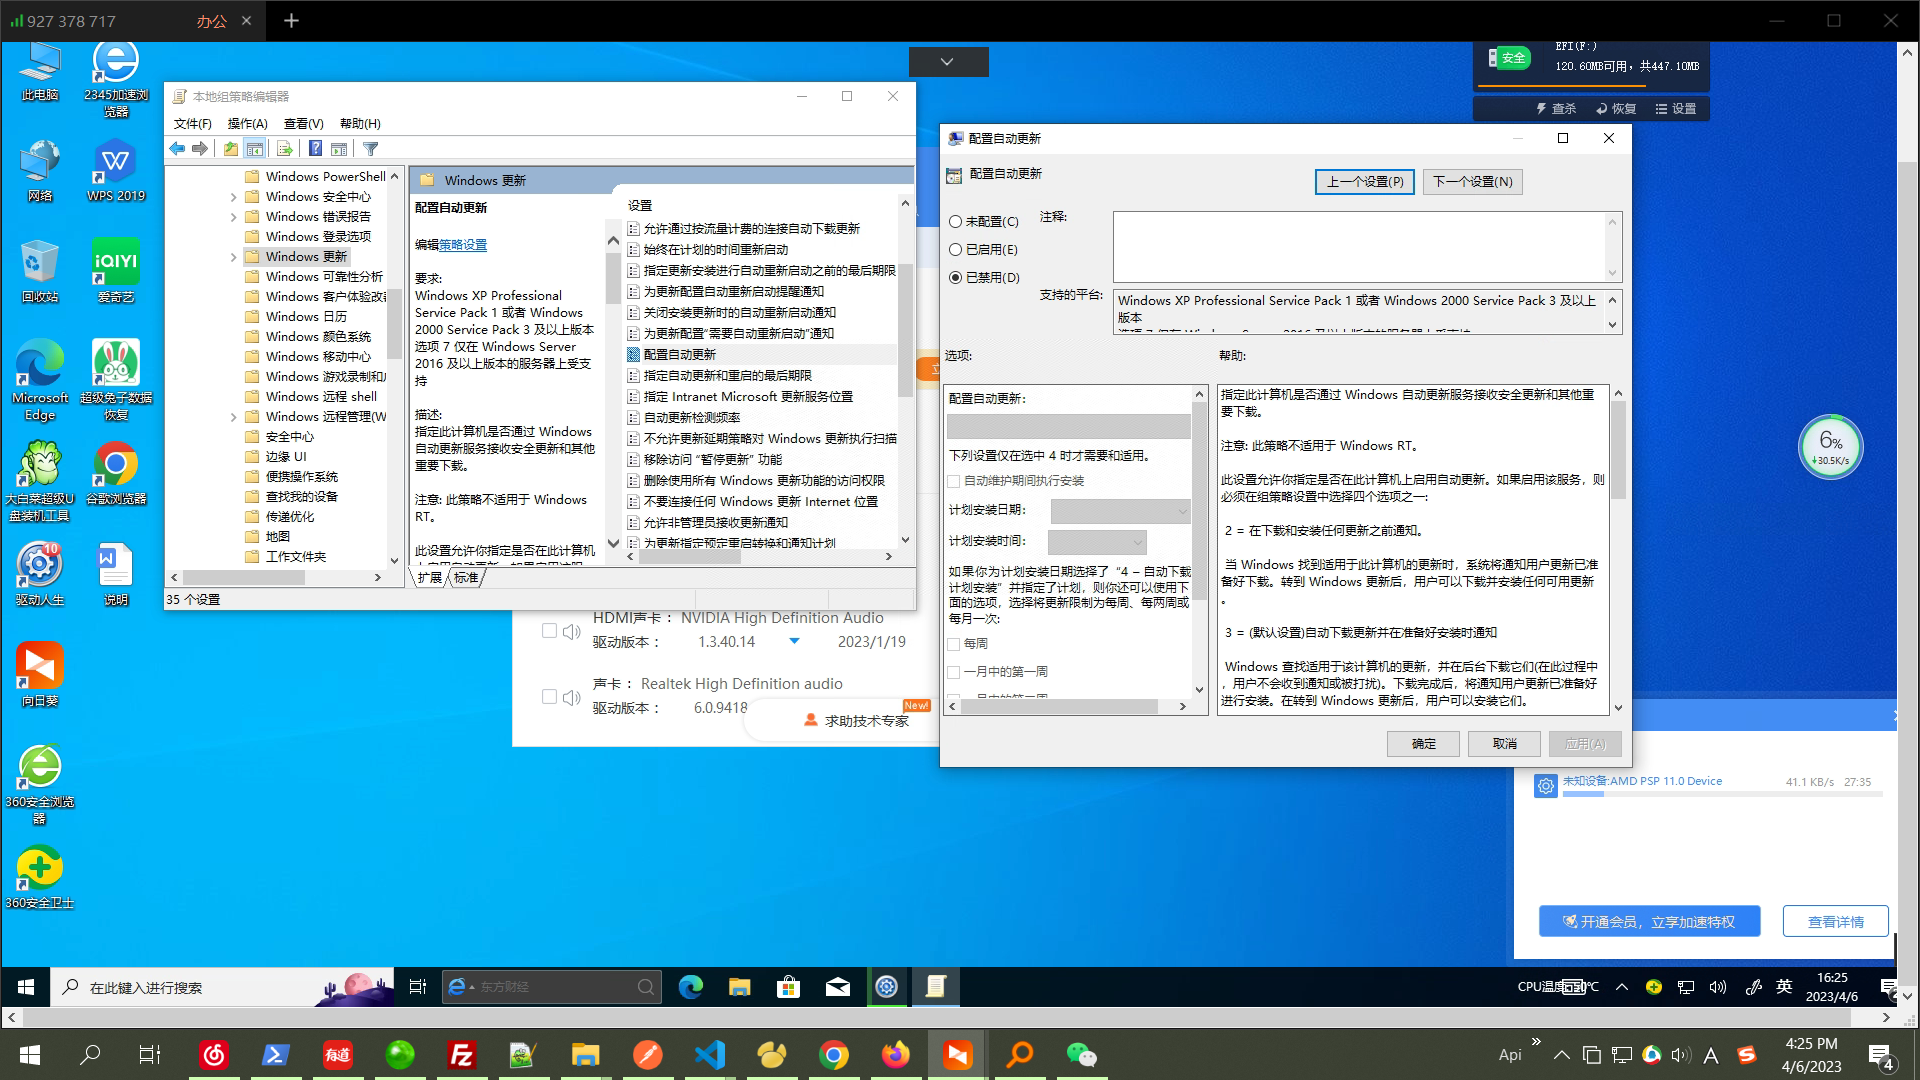Select the 已启用(E) radio button
The image size is (1920, 1080).
[956, 250]
